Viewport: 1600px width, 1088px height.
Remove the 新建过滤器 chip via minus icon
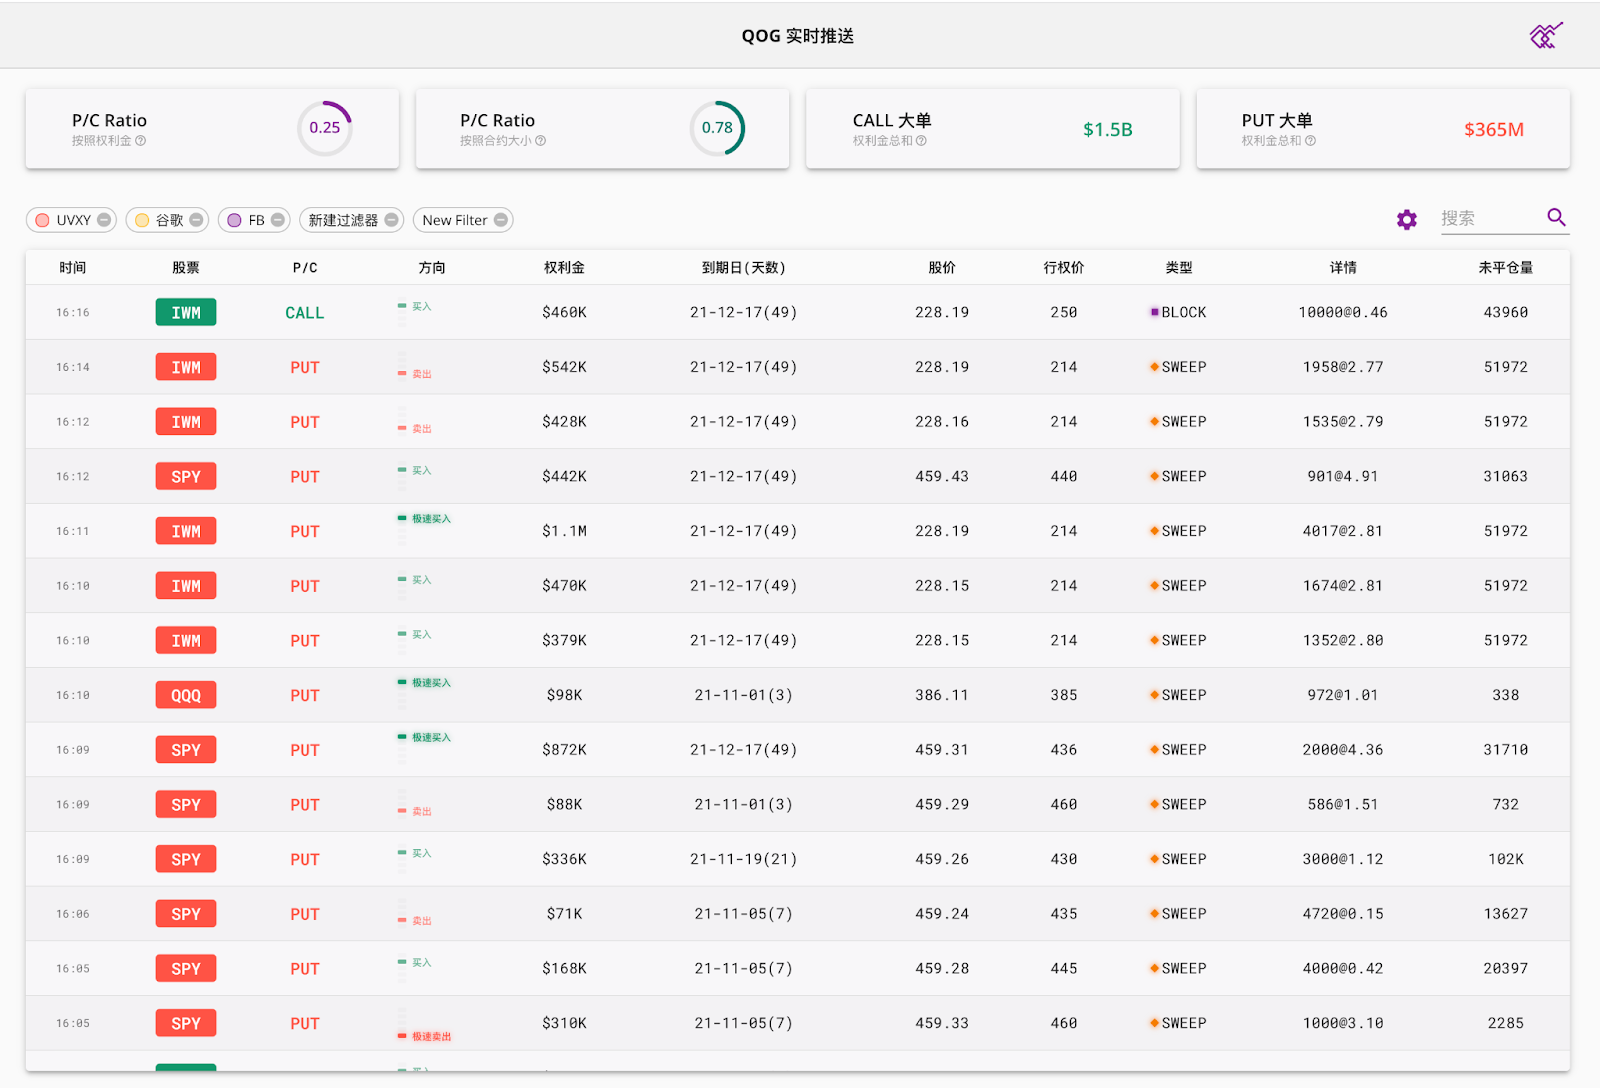(391, 220)
